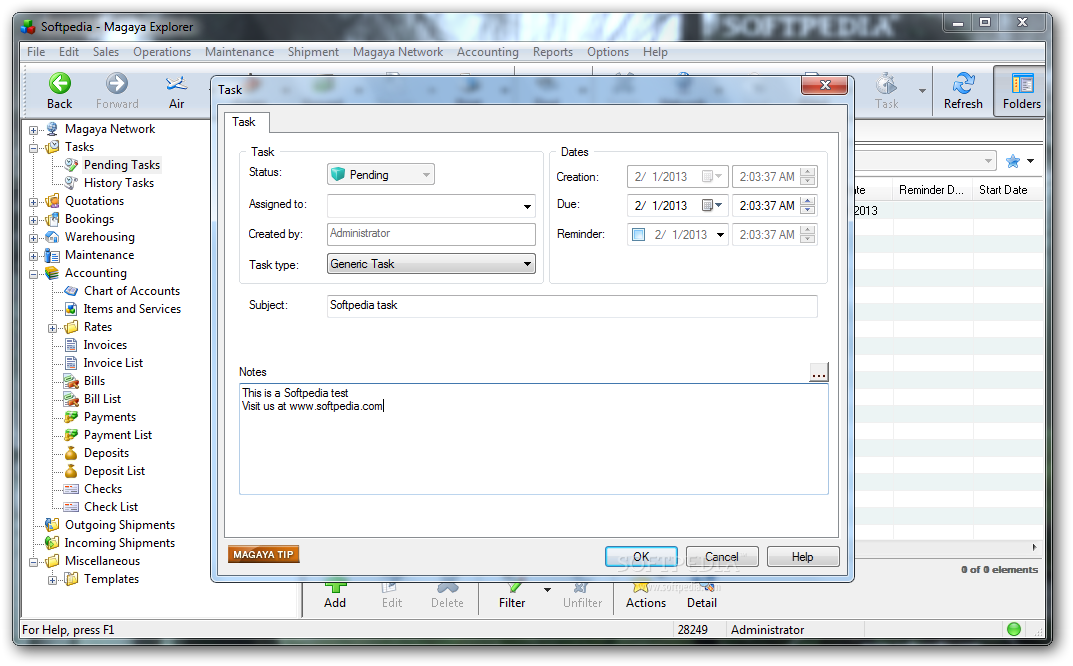The width and height of the screenshot is (1073, 666).
Task: Open the File menu
Action: coord(36,52)
